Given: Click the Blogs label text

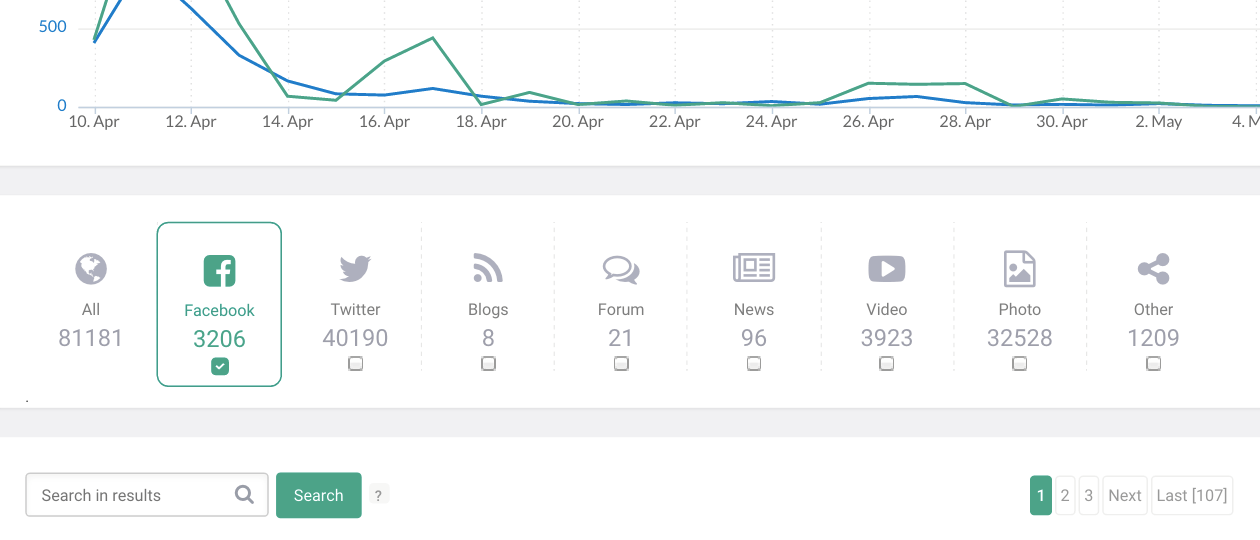Looking at the screenshot, I should pos(488,309).
